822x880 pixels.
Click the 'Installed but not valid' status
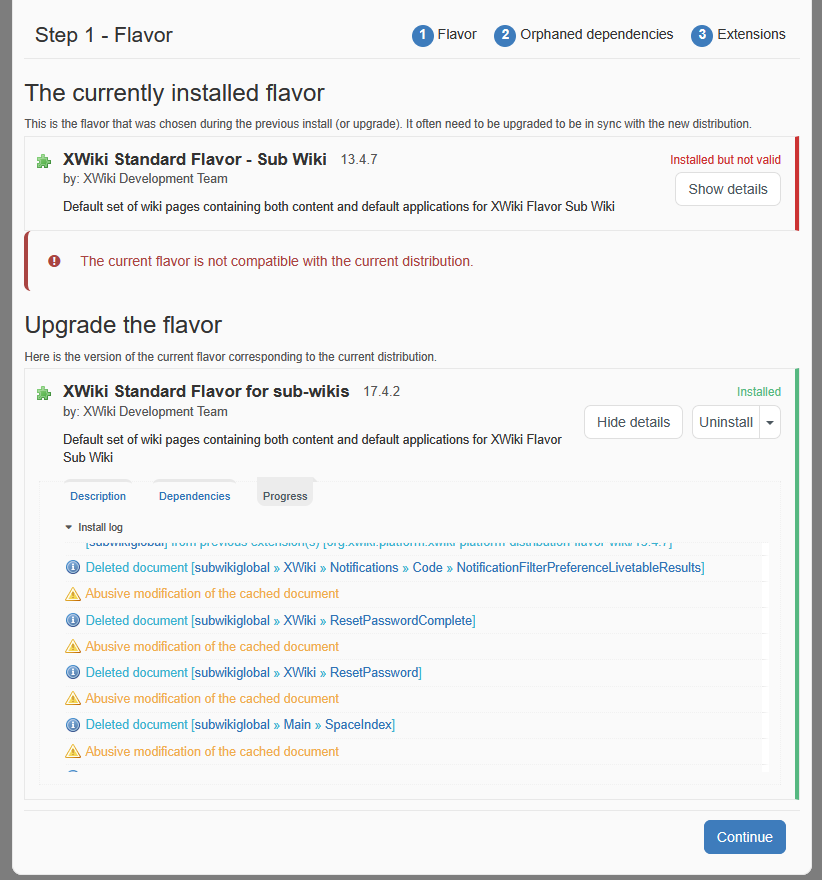point(725,160)
